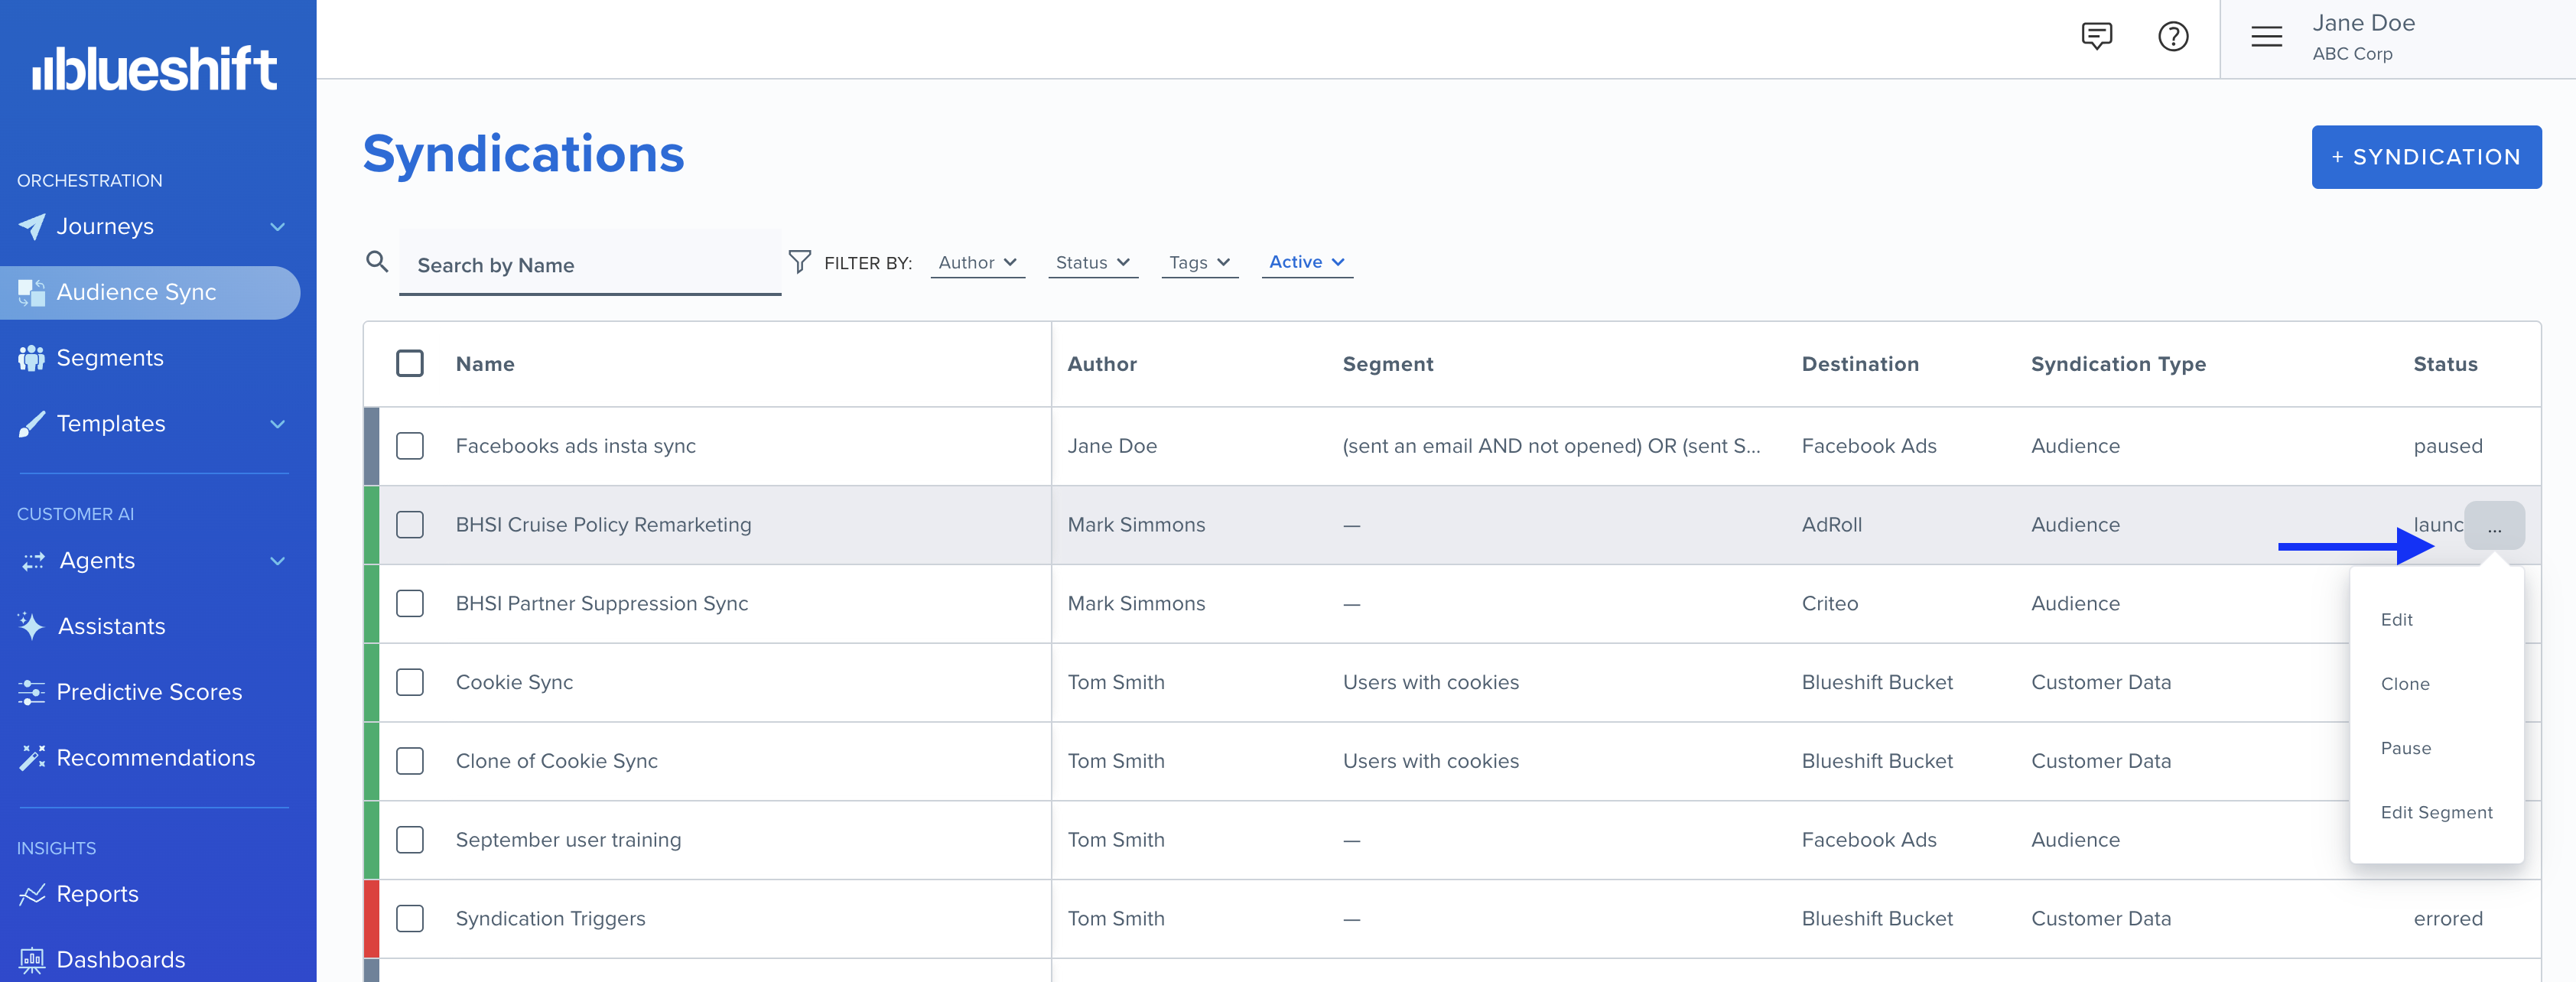This screenshot has height=982, width=2576.
Task: Open Segments from the sidebar
Action: click(x=110, y=358)
